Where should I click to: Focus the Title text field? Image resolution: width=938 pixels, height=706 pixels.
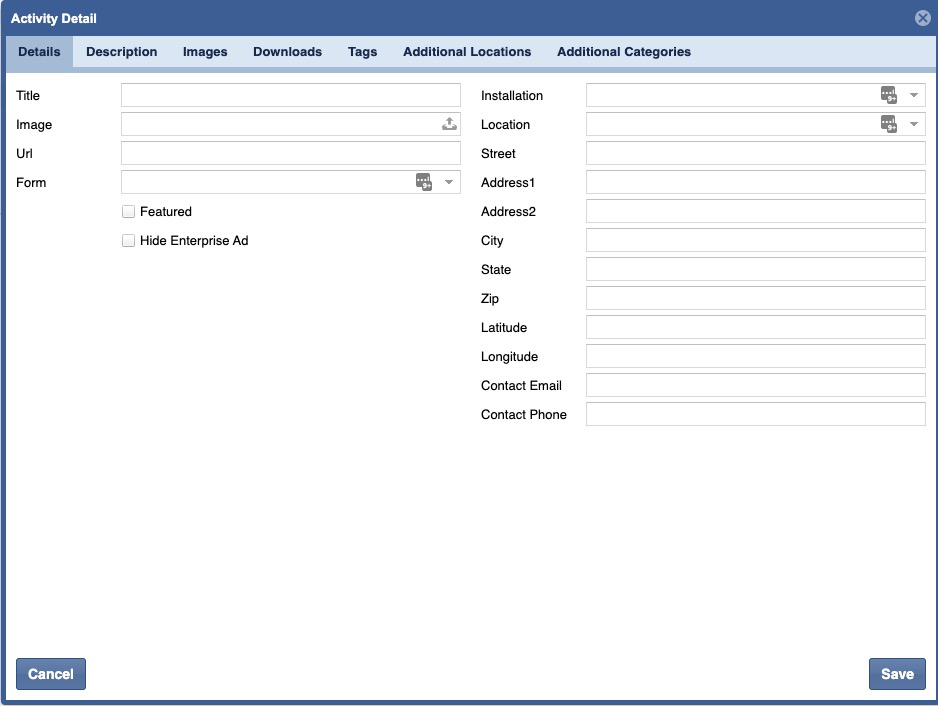click(x=290, y=96)
